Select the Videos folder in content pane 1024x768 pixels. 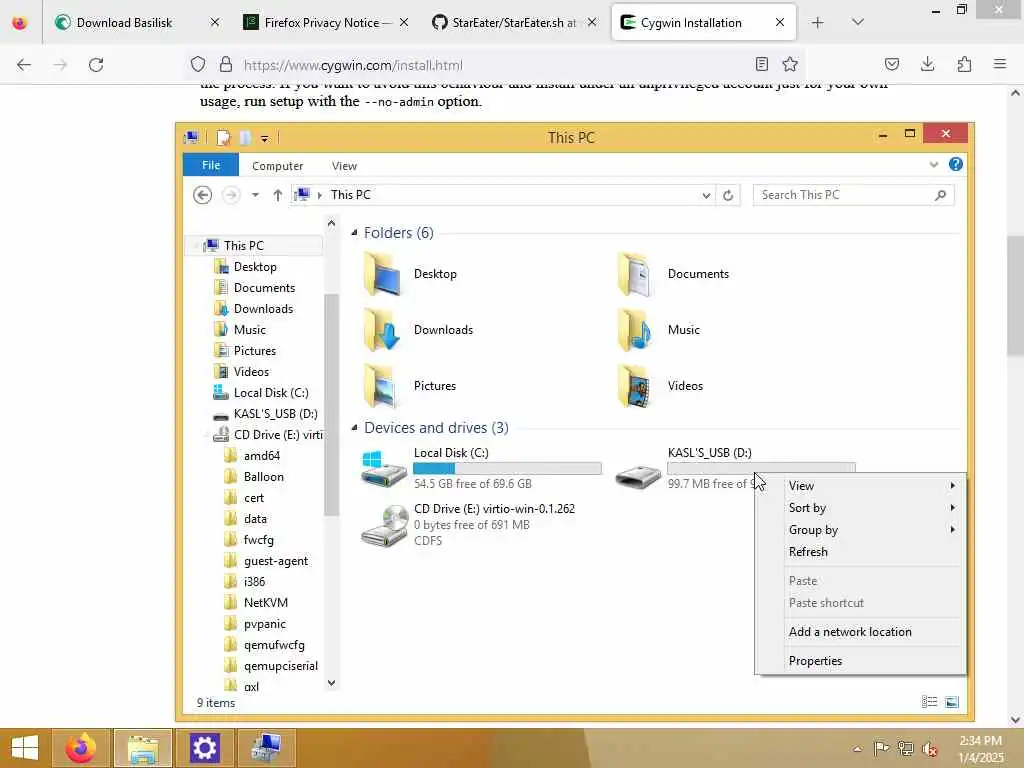(x=661, y=386)
